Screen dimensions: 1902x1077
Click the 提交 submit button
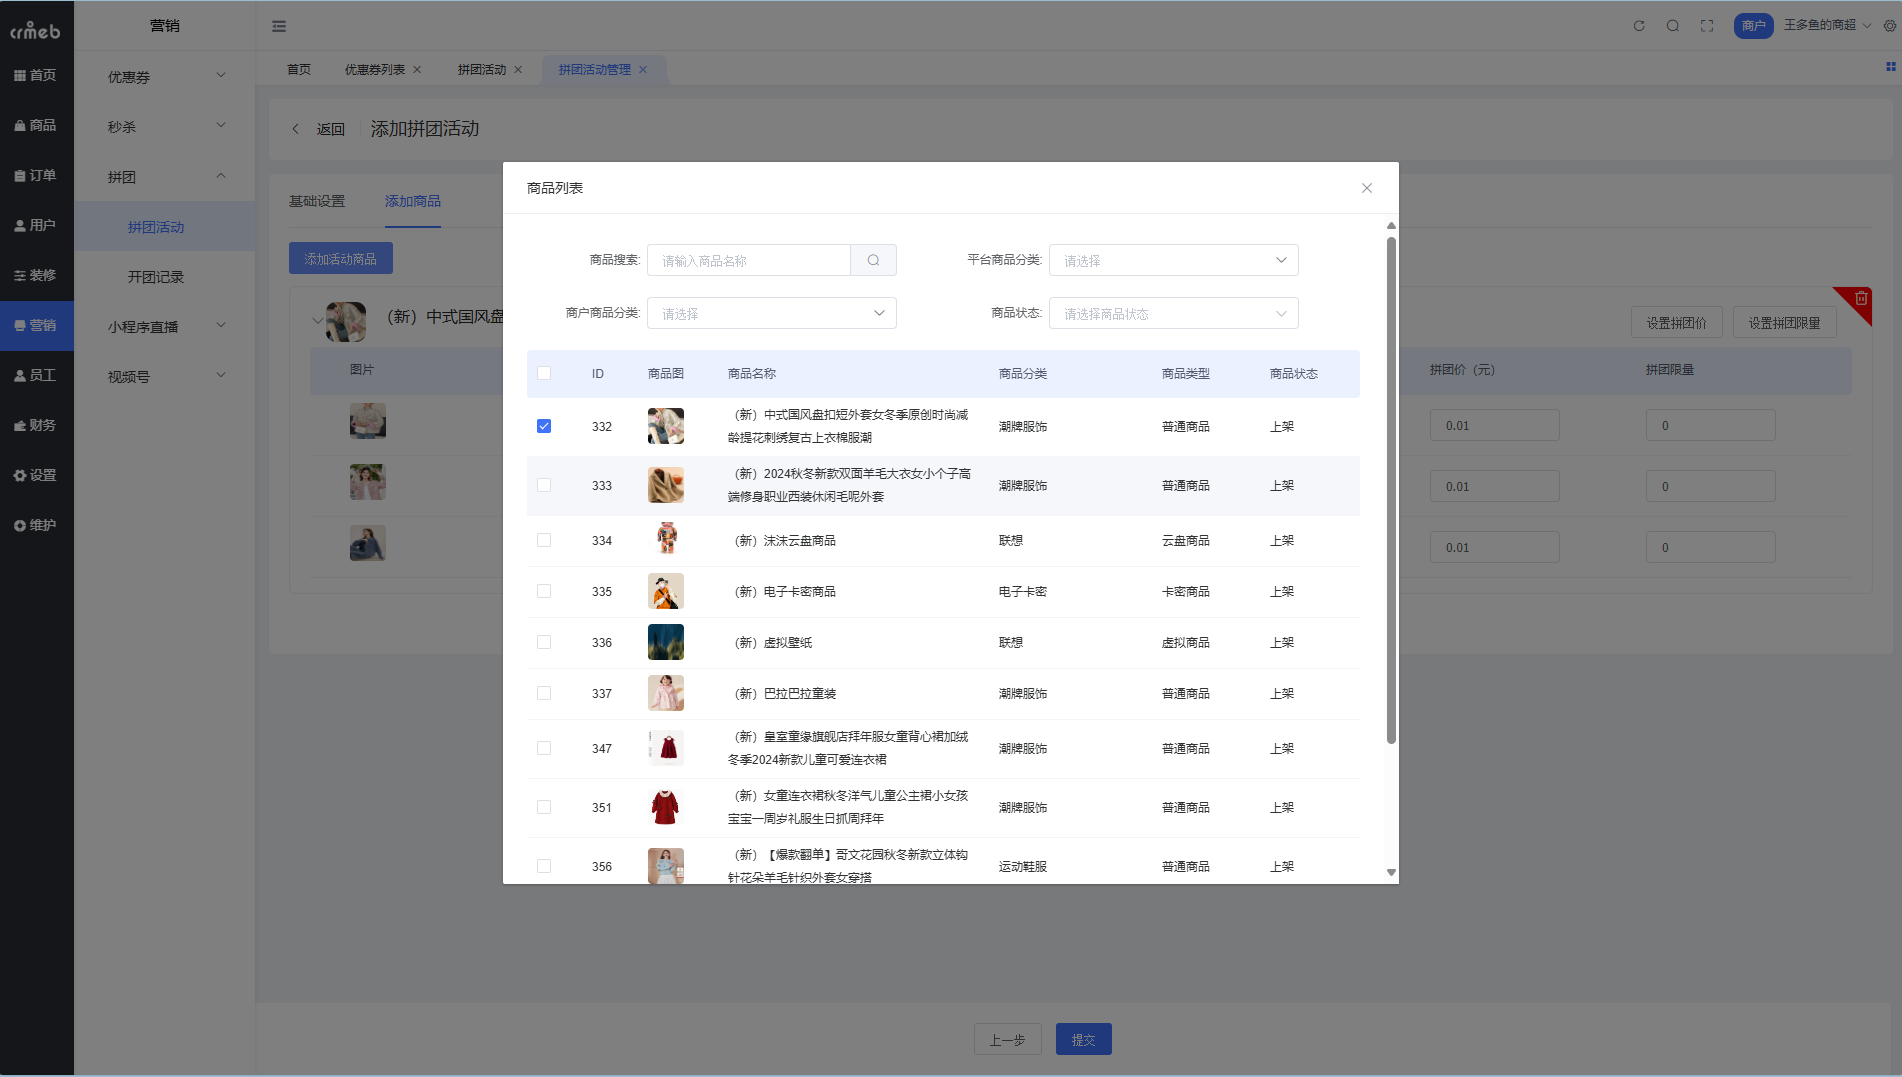[x=1083, y=1039]
